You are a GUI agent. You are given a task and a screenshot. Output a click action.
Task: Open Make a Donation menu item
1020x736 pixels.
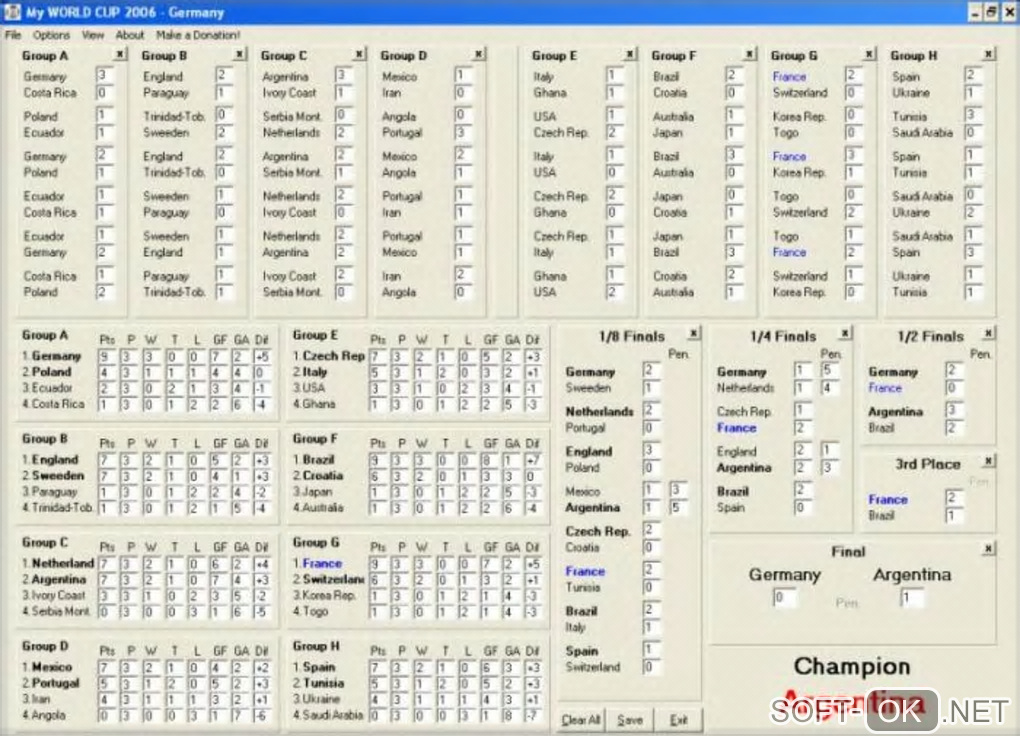coord(198,35)
